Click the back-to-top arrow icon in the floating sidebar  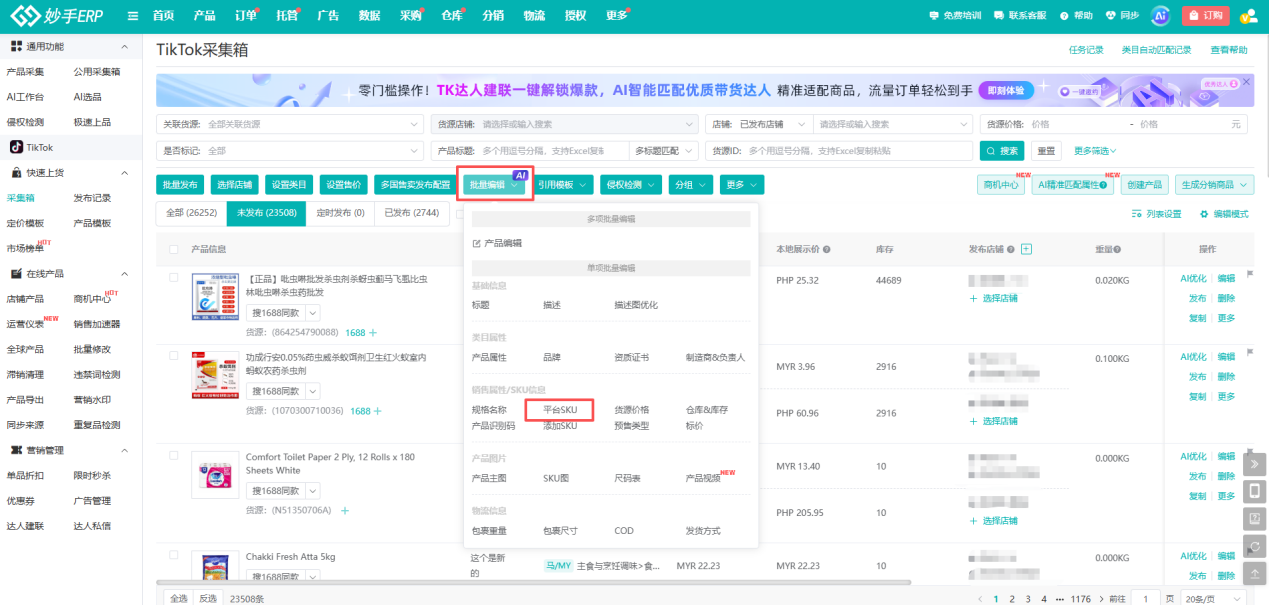[x=1255, y=573]
